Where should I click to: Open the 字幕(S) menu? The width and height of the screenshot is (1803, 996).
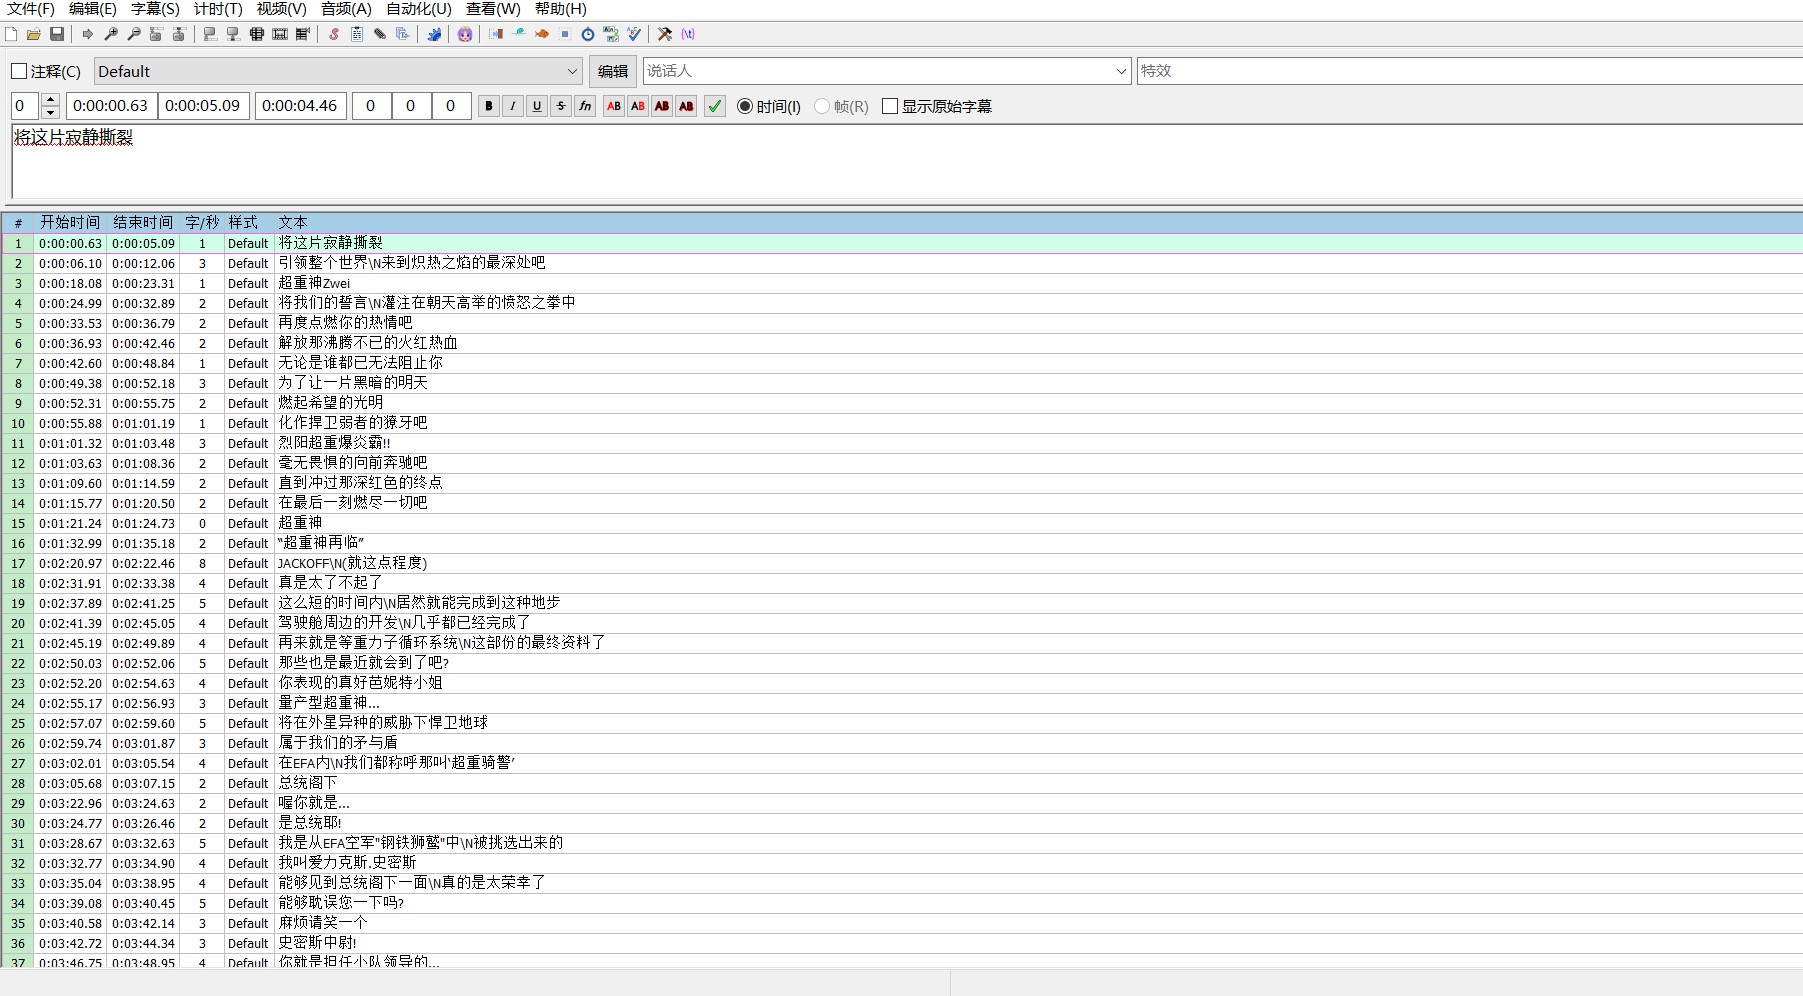(x=155, y=9)
